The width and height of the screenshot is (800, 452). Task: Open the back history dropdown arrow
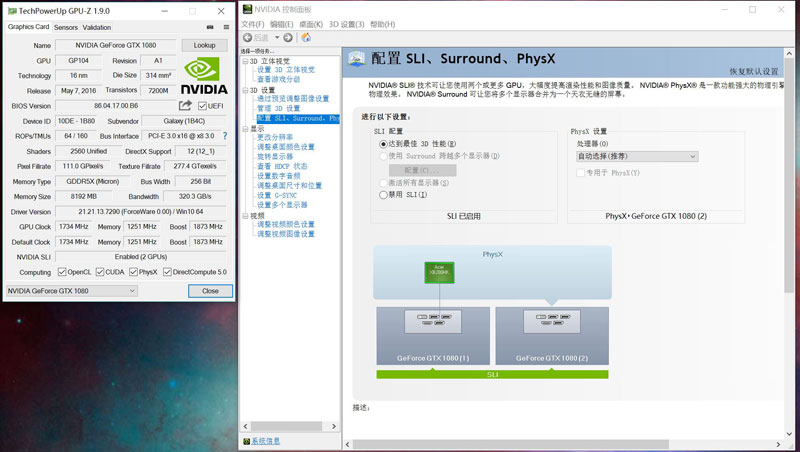277,37
